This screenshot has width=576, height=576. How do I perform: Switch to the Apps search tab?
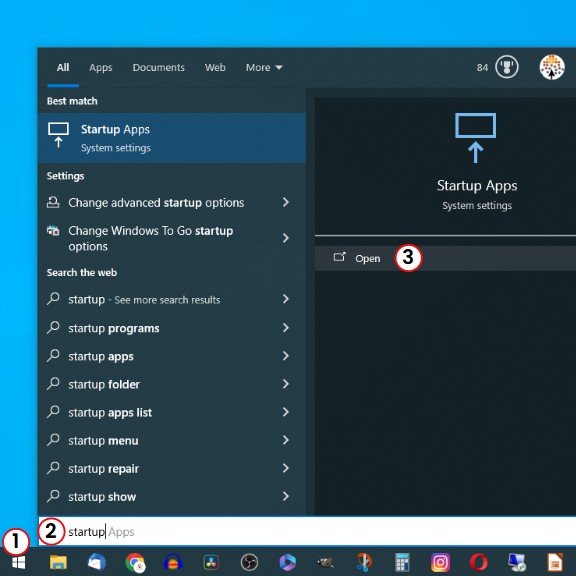pyautogui.click(x=101, y=68)
